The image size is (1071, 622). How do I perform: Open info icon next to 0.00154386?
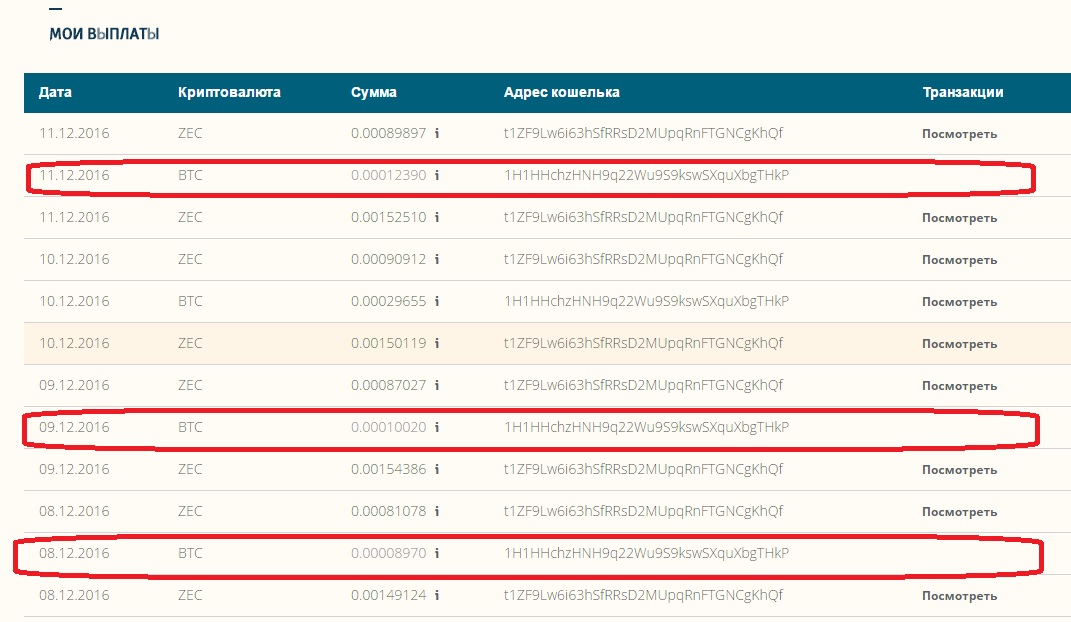click(437, 469)
